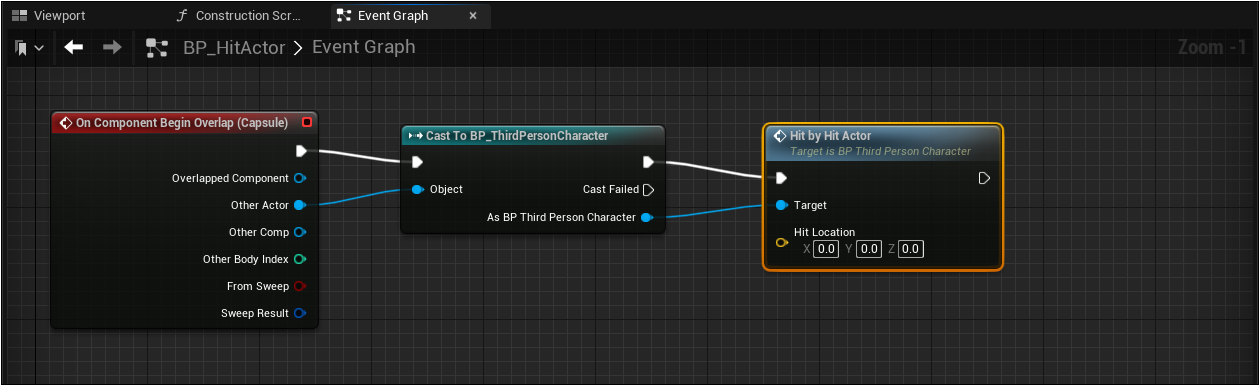Screen dimensions: 1260x386
Task: Navigate forward in graph history
Action: 113,48
